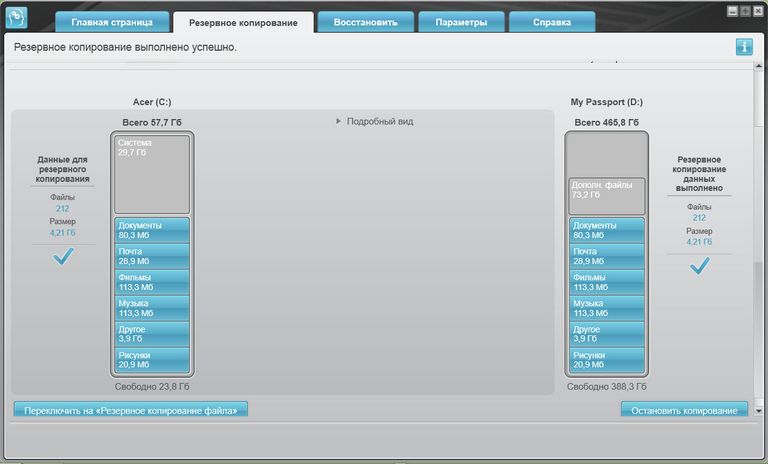Minimize the window
Viewport: 768px width, 464px height.
(732, 11)
